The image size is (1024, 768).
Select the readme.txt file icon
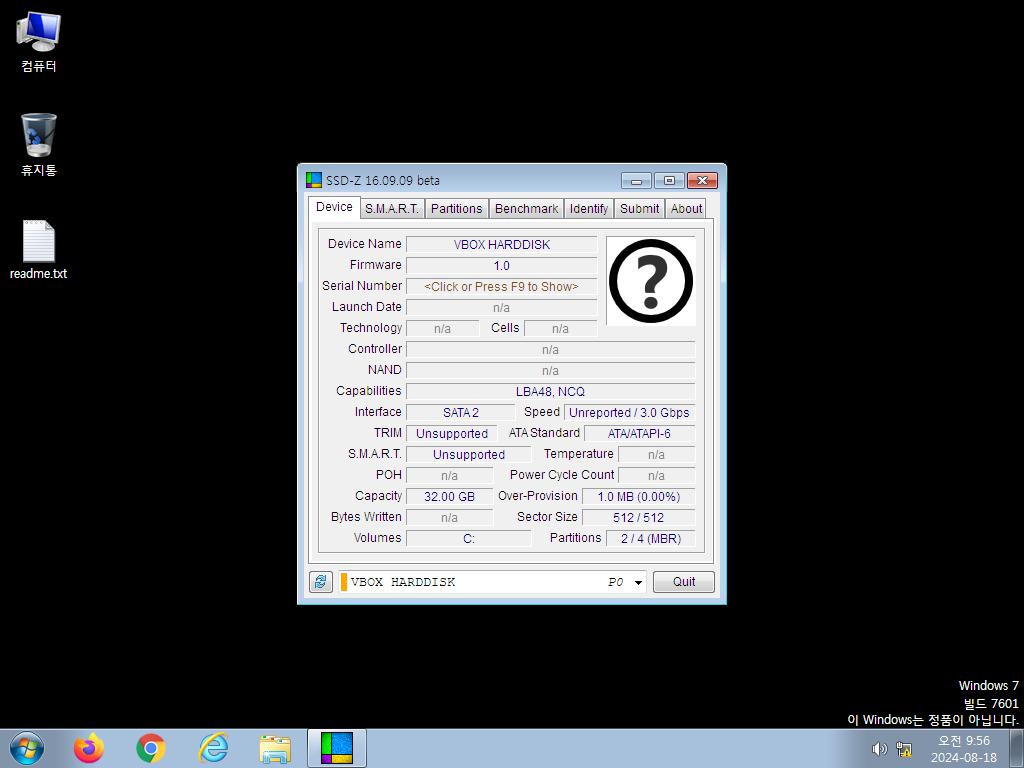(39, 249)
